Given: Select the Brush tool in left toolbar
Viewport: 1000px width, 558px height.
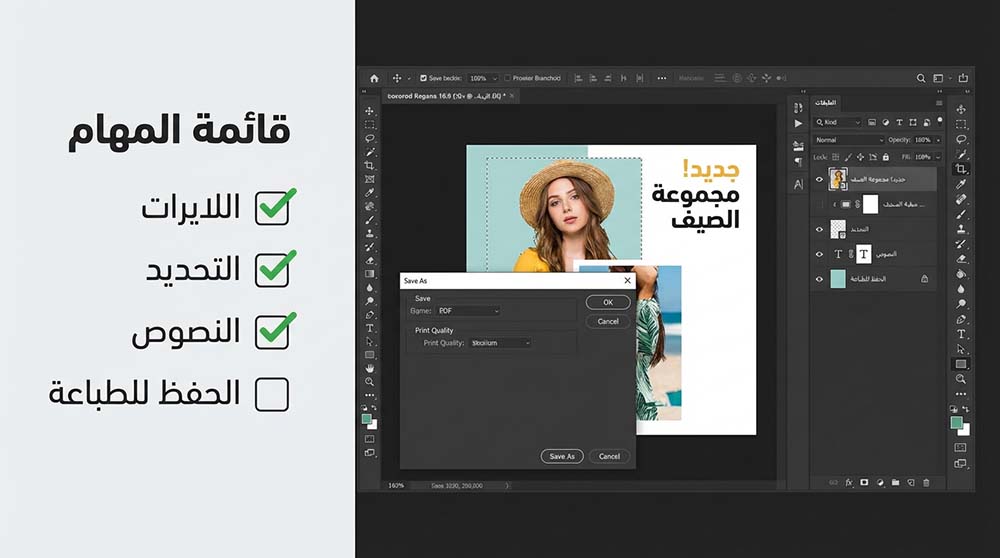Looking at the screenshot, I should pos(370,220).
